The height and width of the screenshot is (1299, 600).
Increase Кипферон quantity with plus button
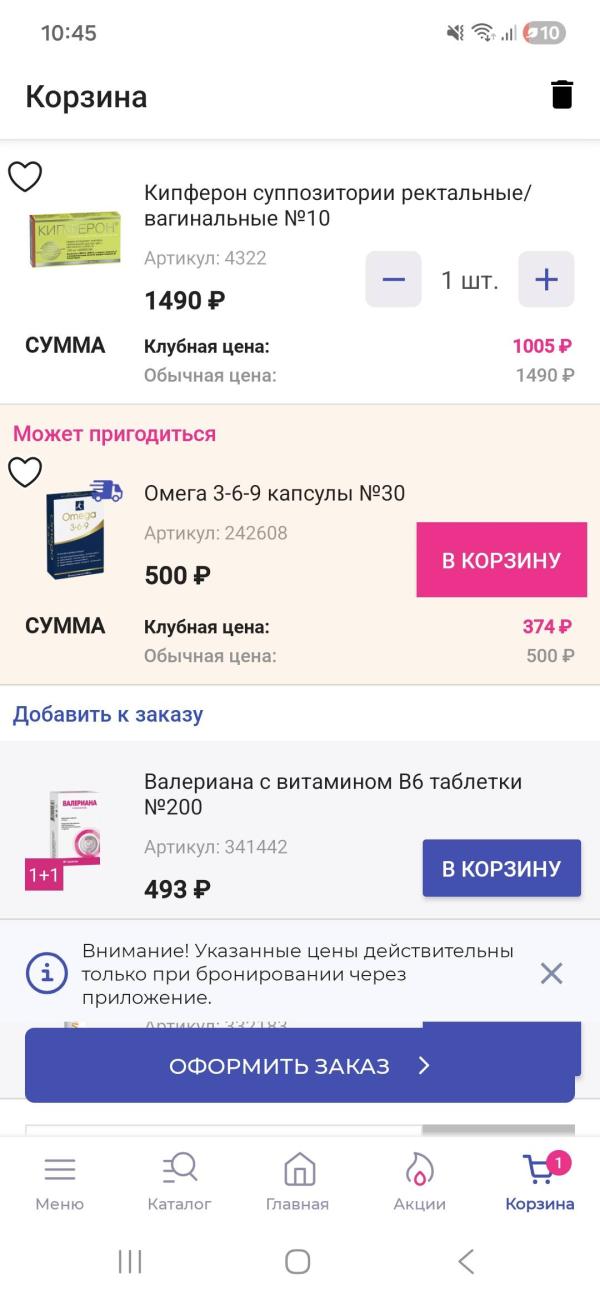[546, 279]
